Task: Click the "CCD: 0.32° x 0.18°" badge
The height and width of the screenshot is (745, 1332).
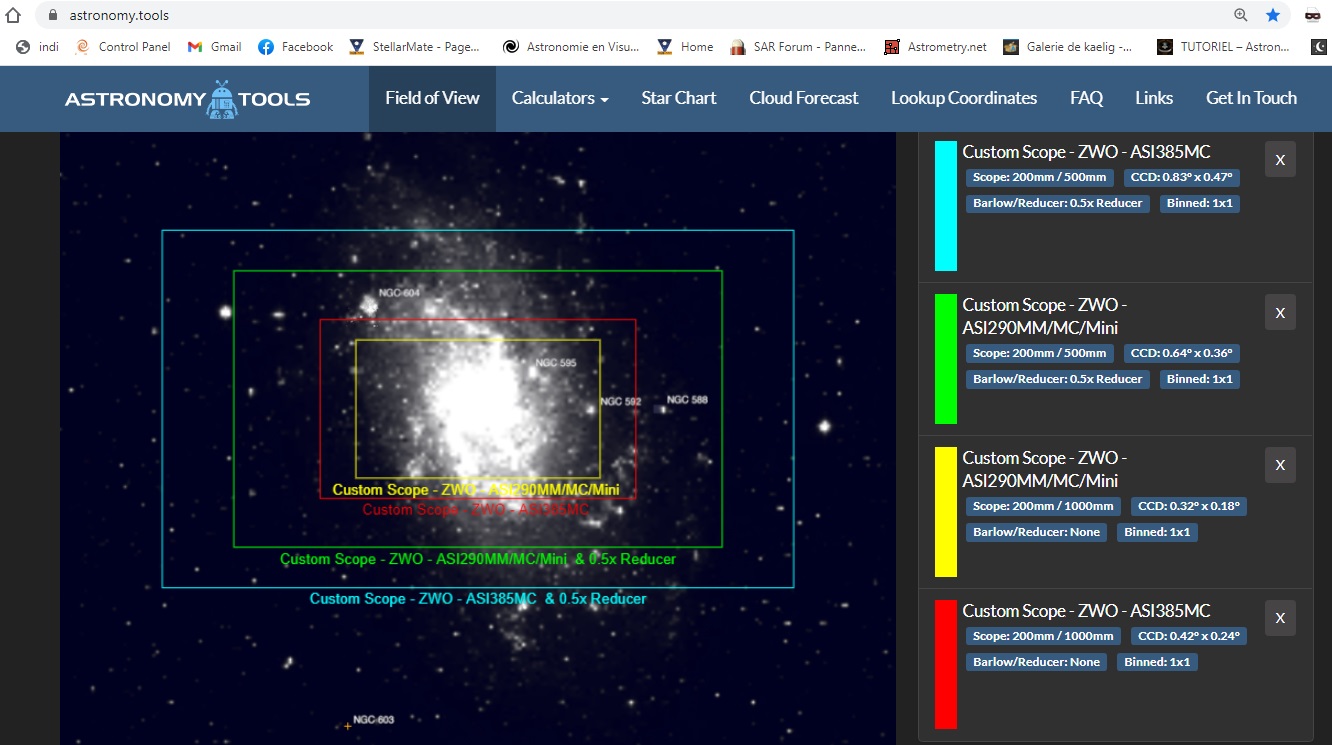Action: (x=1189, y=506)
